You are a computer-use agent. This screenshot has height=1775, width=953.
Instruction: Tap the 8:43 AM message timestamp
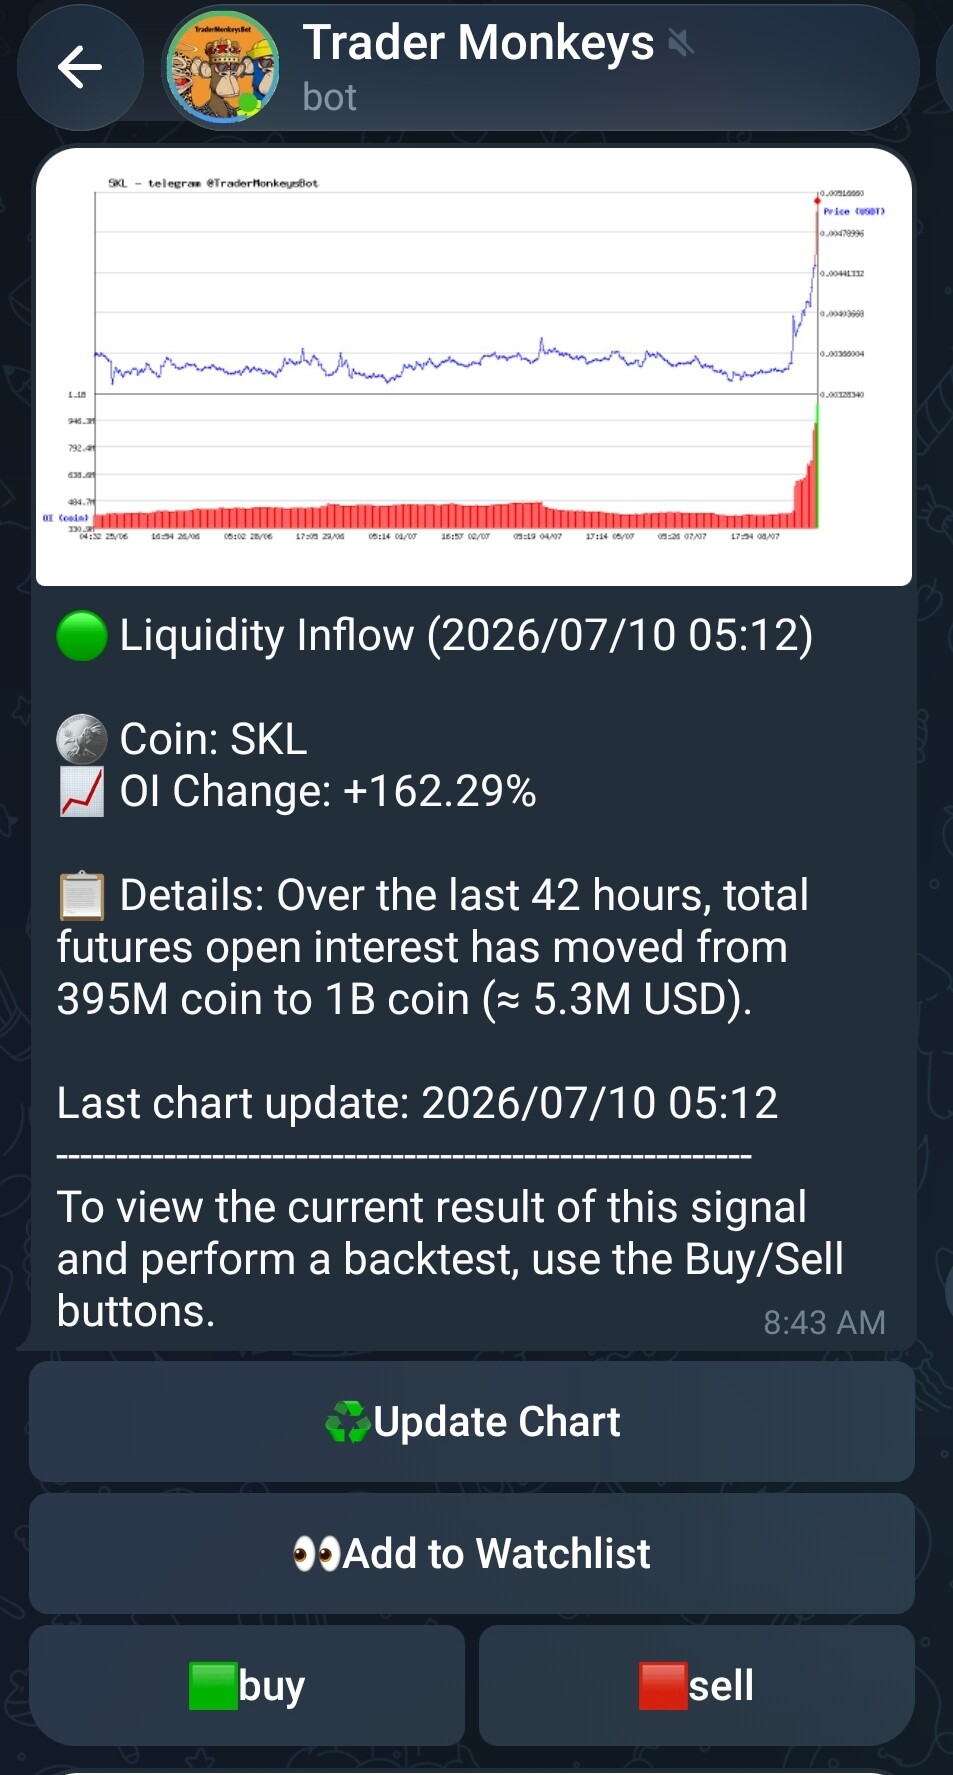point(825,1322)
